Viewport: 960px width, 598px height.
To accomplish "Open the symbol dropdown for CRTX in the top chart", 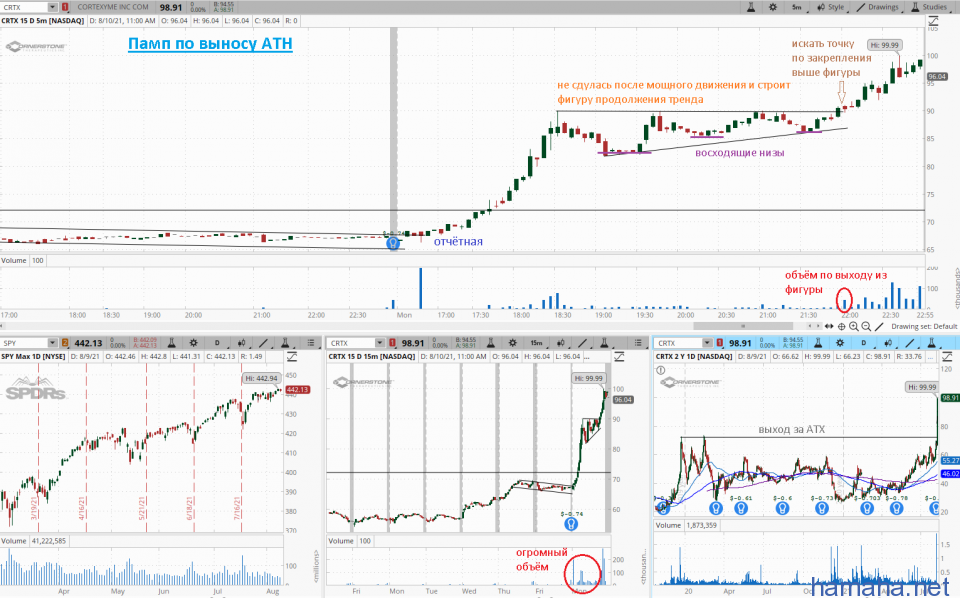I will (52, 7).
